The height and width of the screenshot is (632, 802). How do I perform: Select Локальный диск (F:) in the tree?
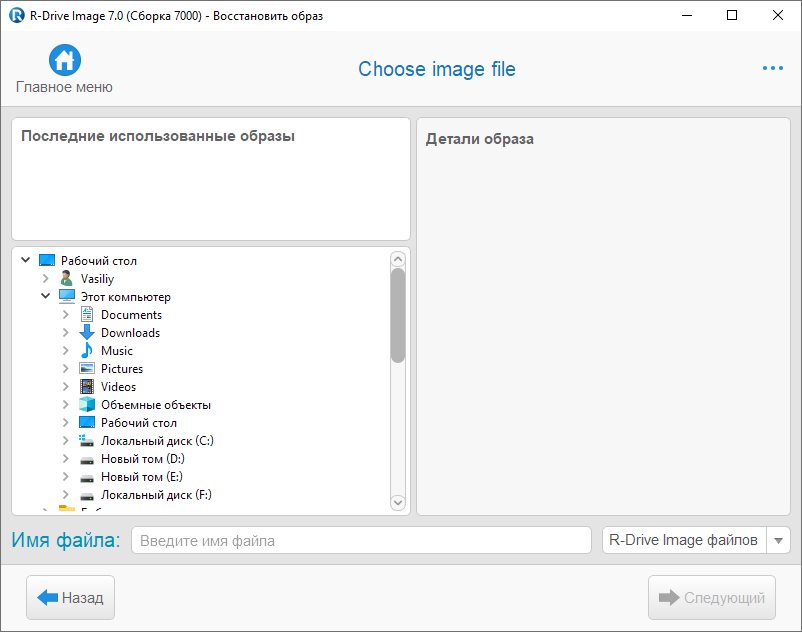(x=156, y=494)
